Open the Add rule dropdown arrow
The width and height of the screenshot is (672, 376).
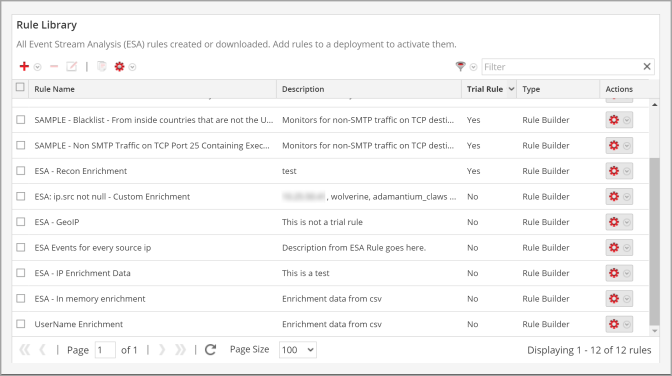(x=38, y=67)
